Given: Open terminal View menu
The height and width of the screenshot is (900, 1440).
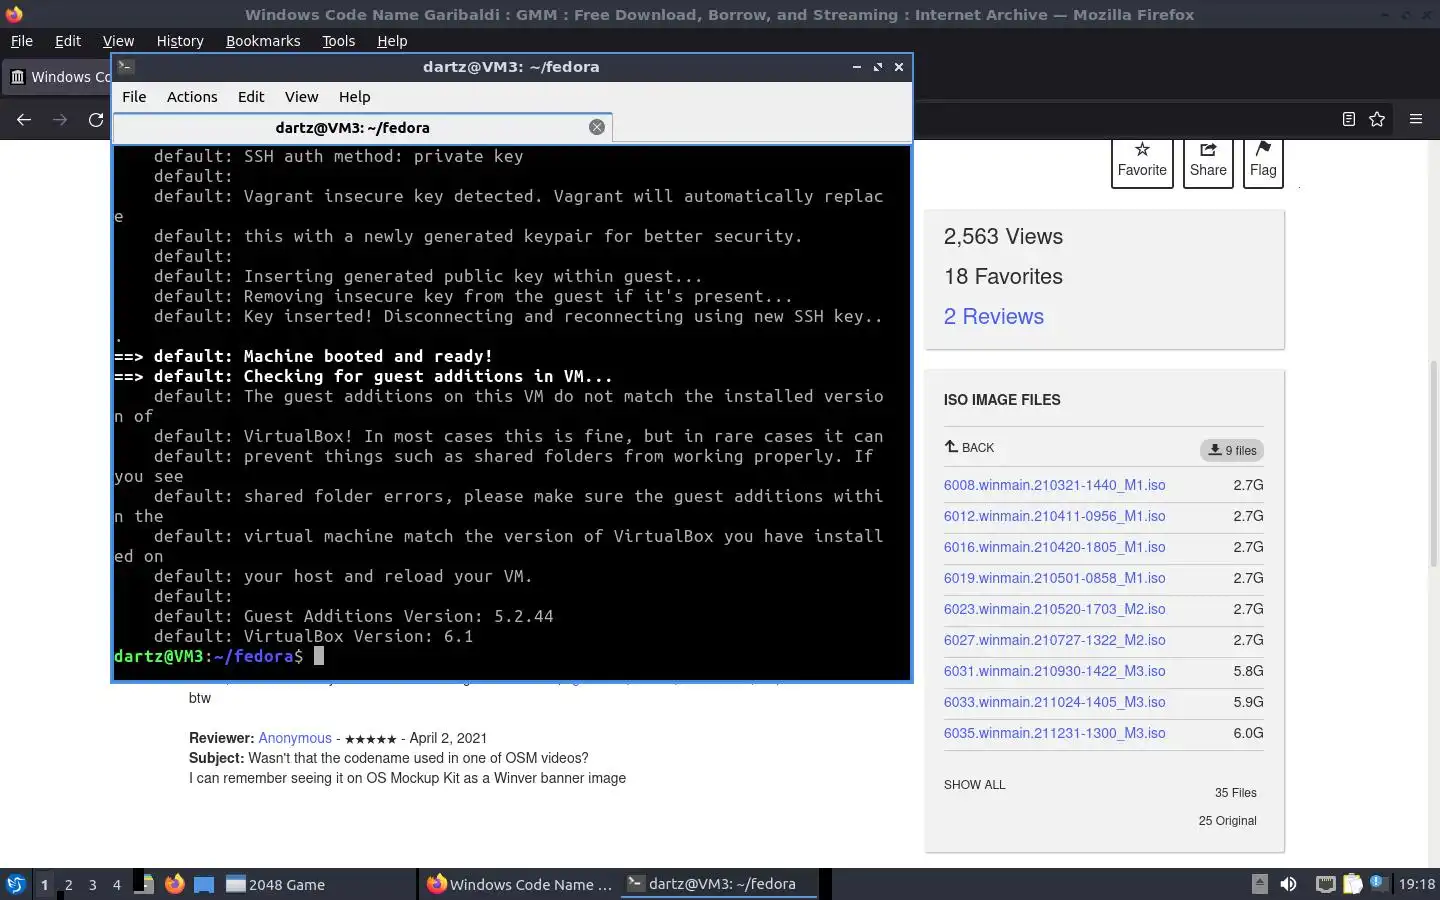Looking at the screenshot, I should click(x=301, y=96).
